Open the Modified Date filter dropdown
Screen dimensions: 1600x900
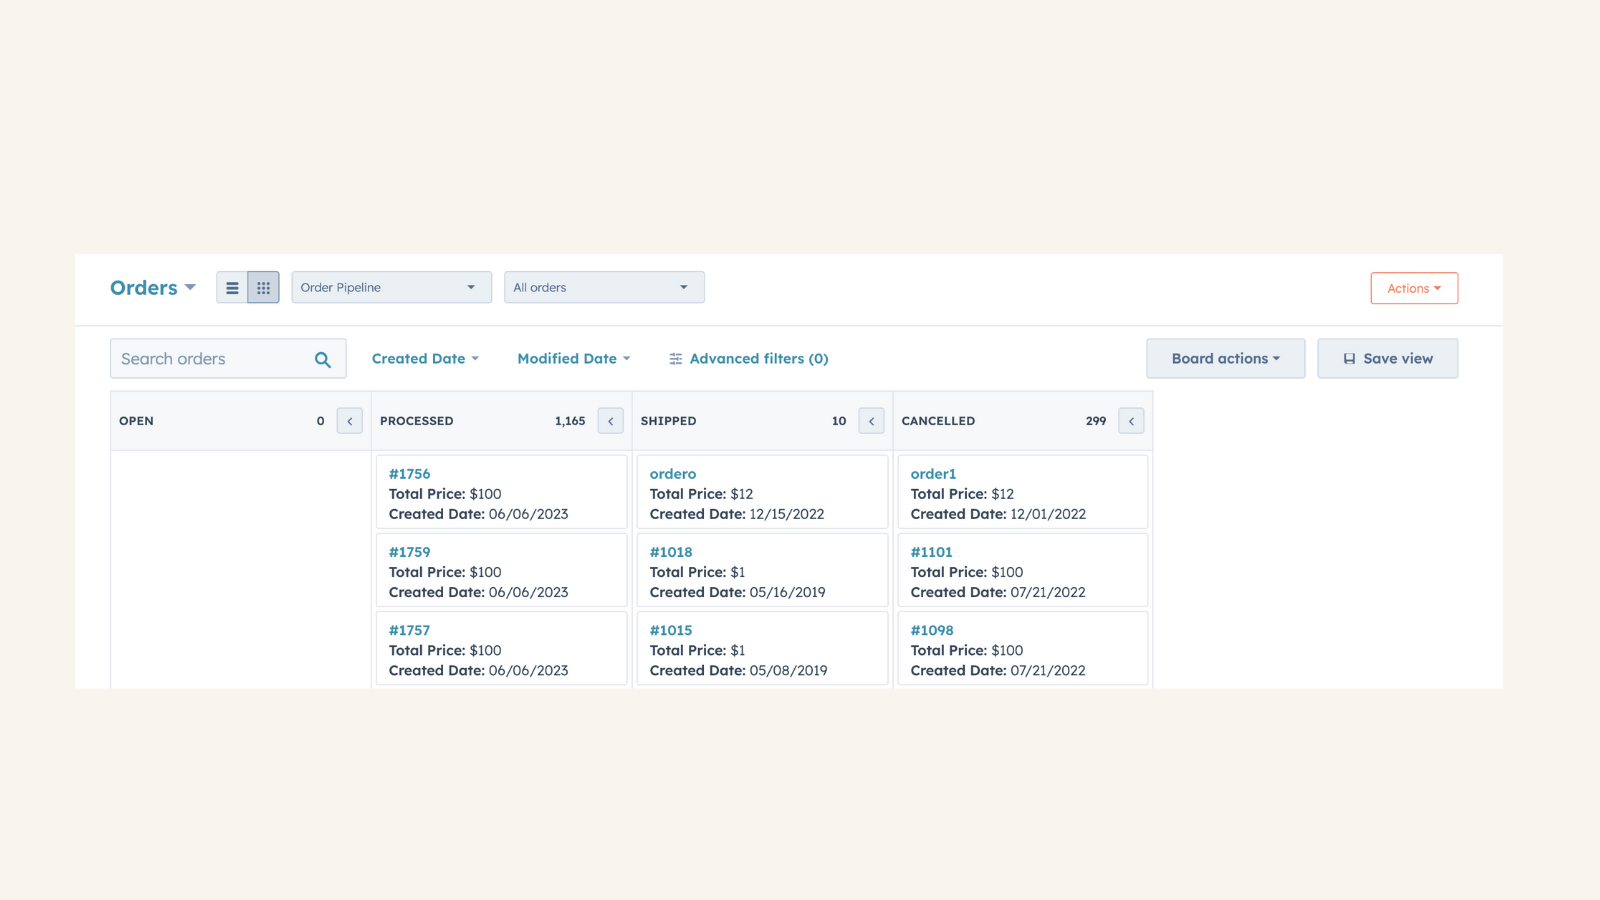(x=572, y=358)
